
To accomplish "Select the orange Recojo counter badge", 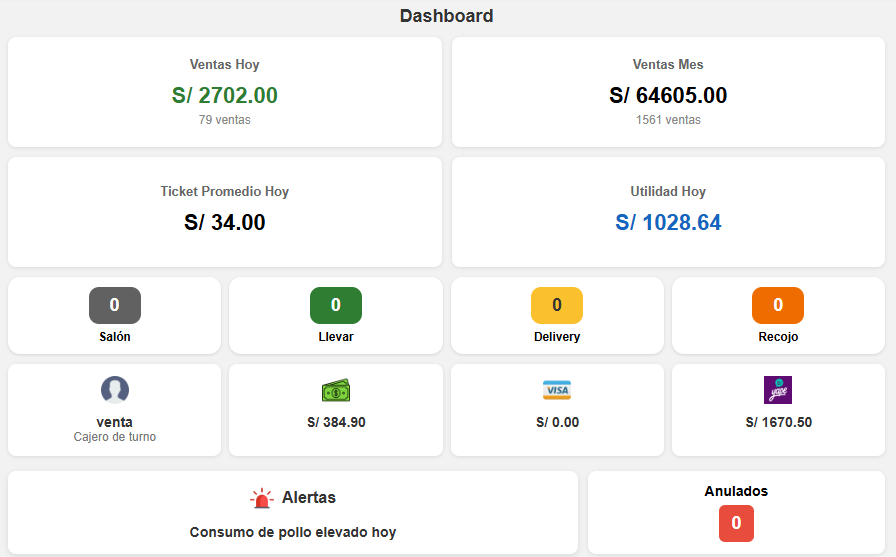I will (x=778, y=305).
